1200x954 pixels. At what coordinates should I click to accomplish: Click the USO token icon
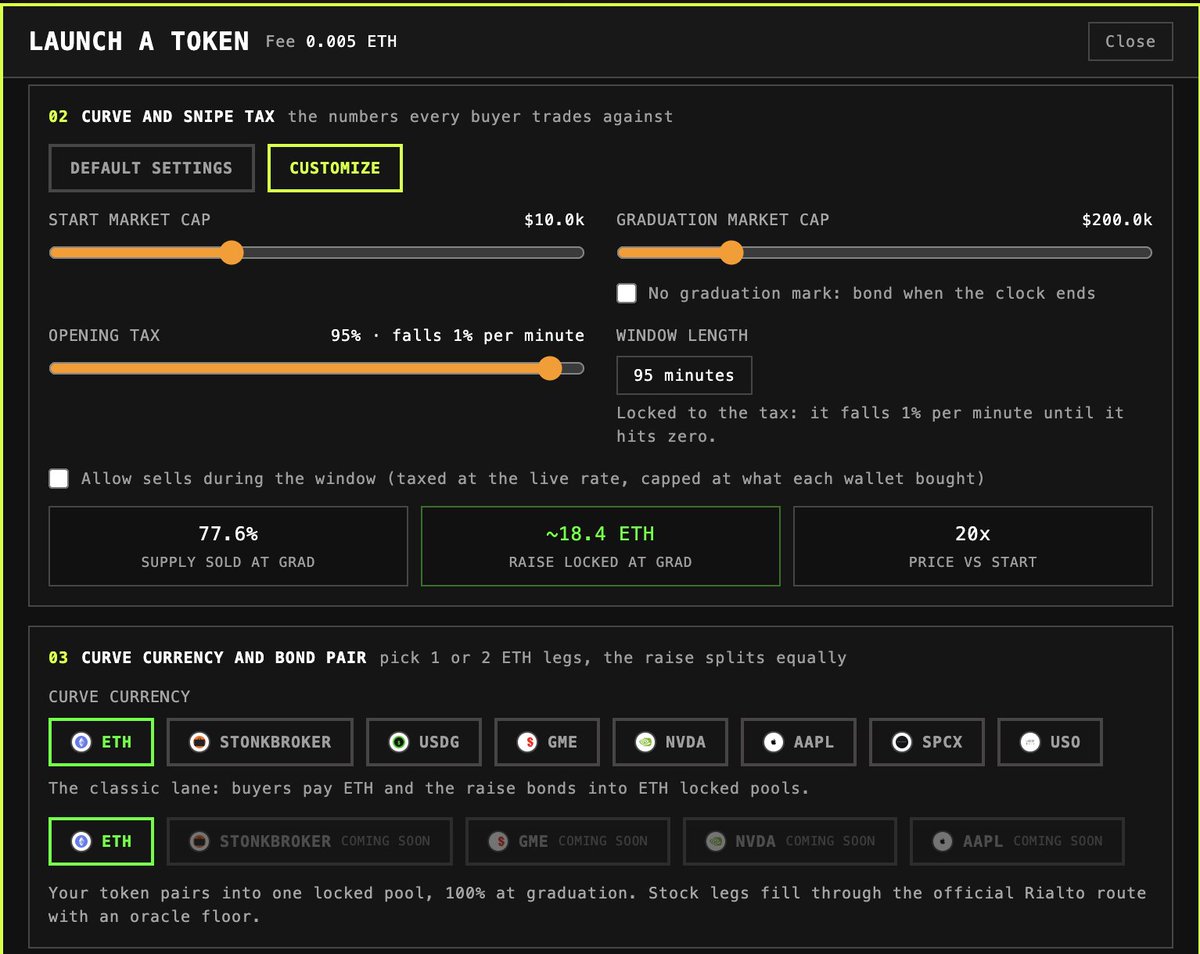point(1030,742)
